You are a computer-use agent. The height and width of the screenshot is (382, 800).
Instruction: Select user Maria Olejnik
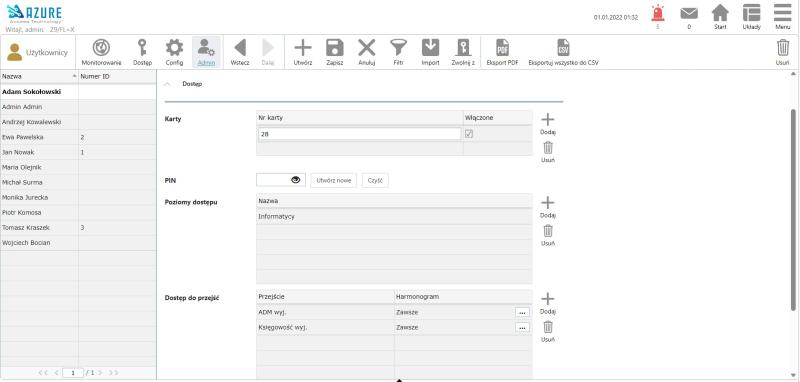(x=78, y=167)
